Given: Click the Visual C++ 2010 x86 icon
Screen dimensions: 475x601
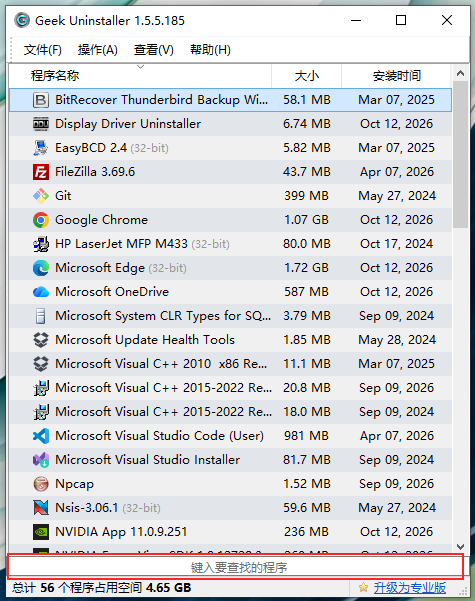Looking at the screenshot, I should point(41,364).
